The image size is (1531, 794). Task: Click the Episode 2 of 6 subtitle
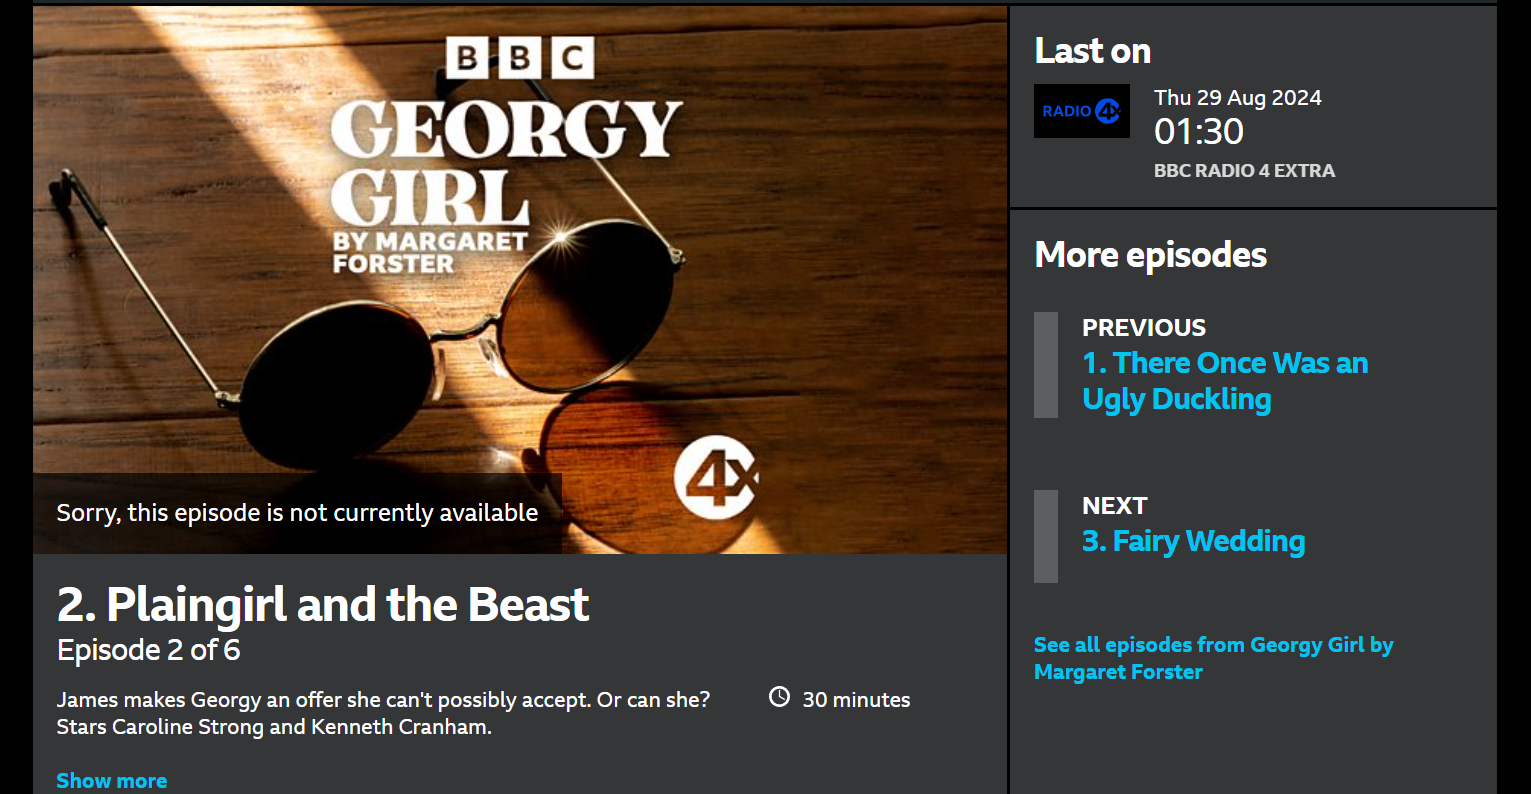point(149,650)
